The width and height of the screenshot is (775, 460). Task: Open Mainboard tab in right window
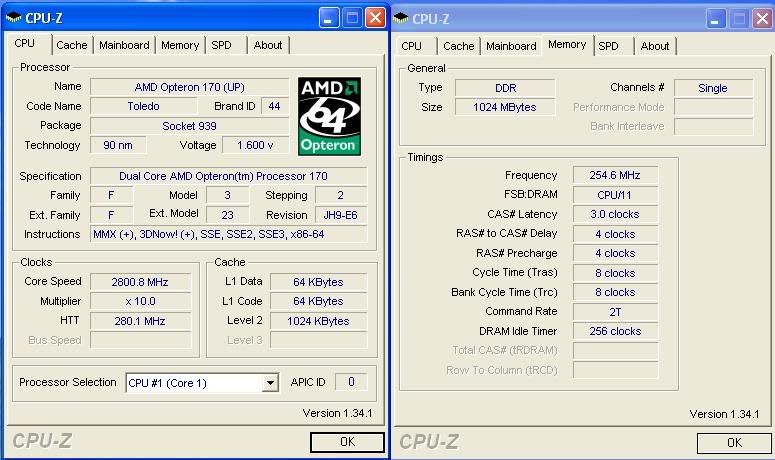point(511,46)
